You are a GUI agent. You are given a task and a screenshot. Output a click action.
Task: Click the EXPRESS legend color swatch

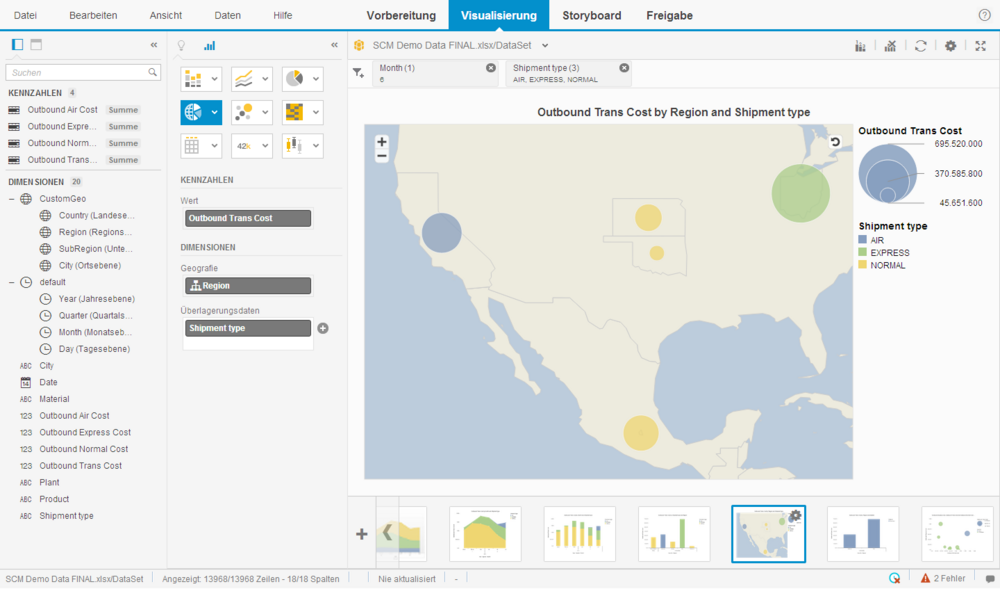click(863, 252)
